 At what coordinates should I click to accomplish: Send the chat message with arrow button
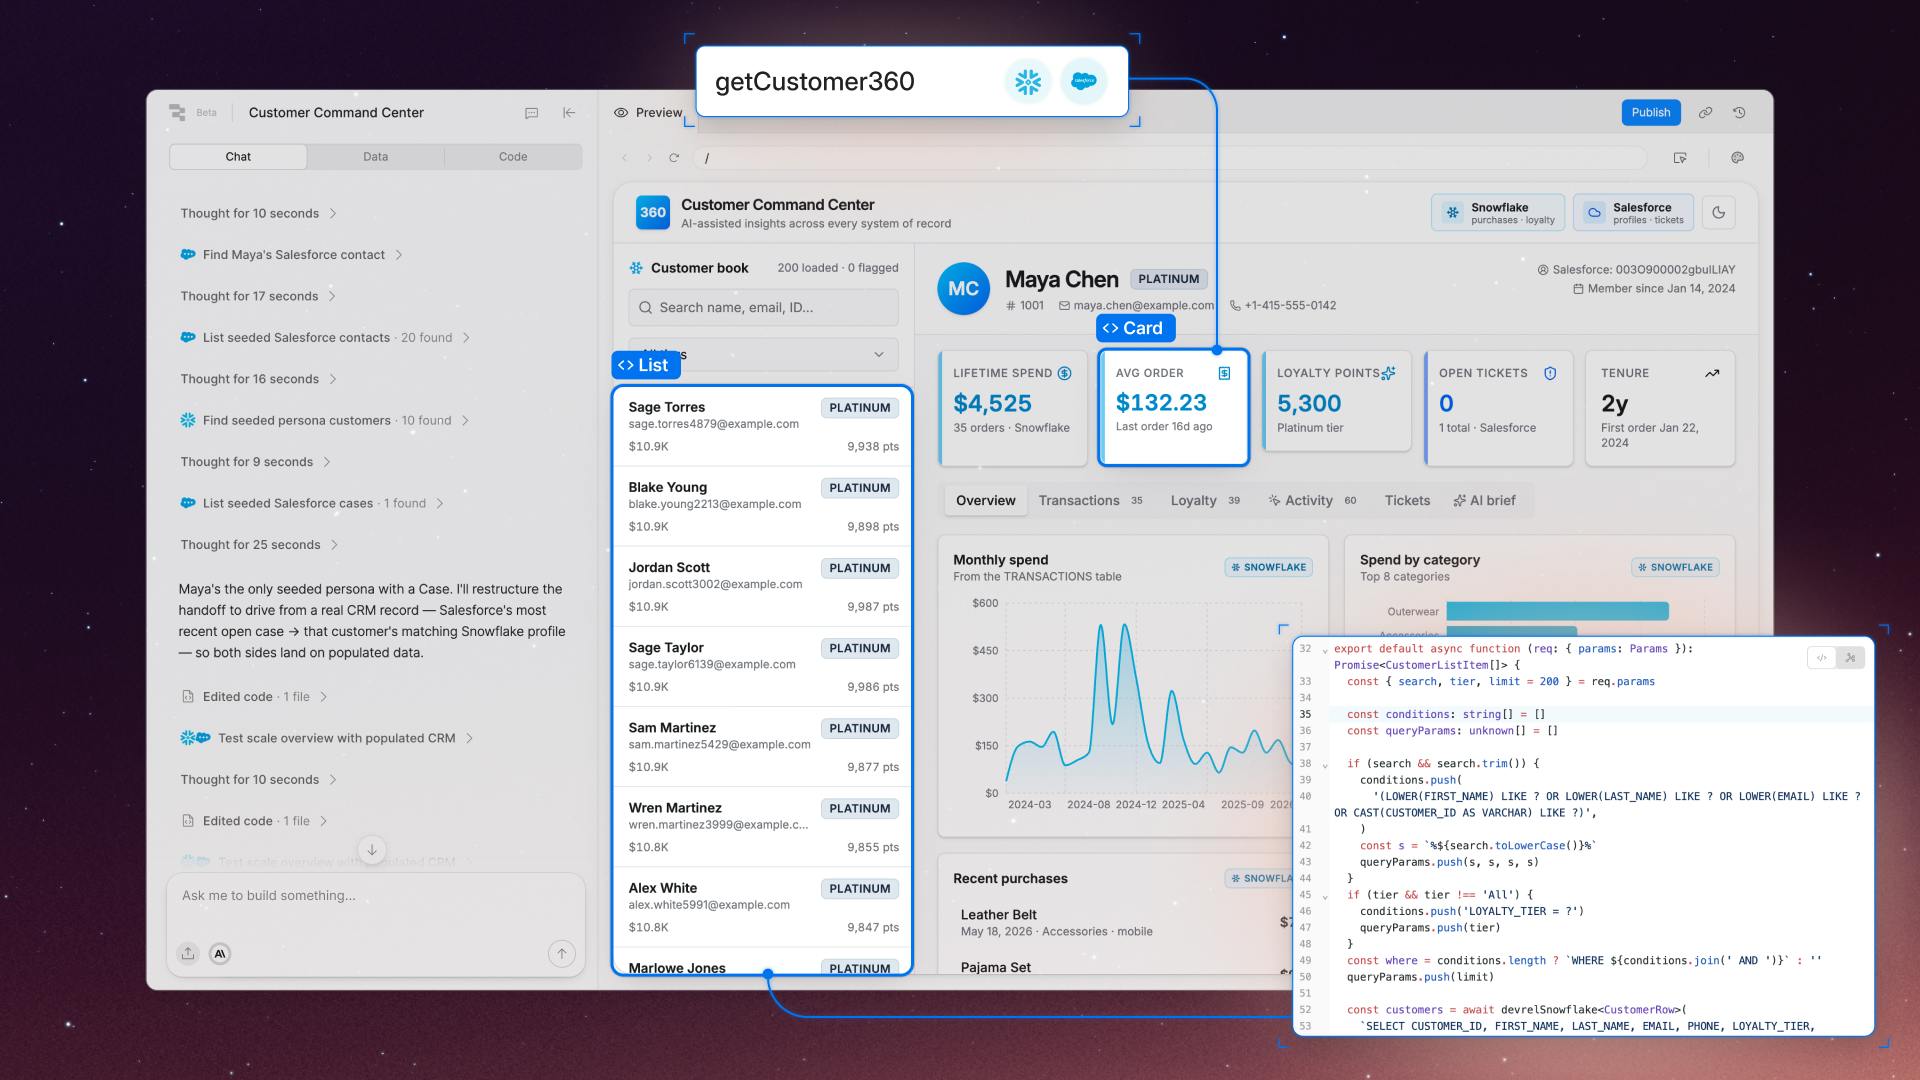click(562, 954)
